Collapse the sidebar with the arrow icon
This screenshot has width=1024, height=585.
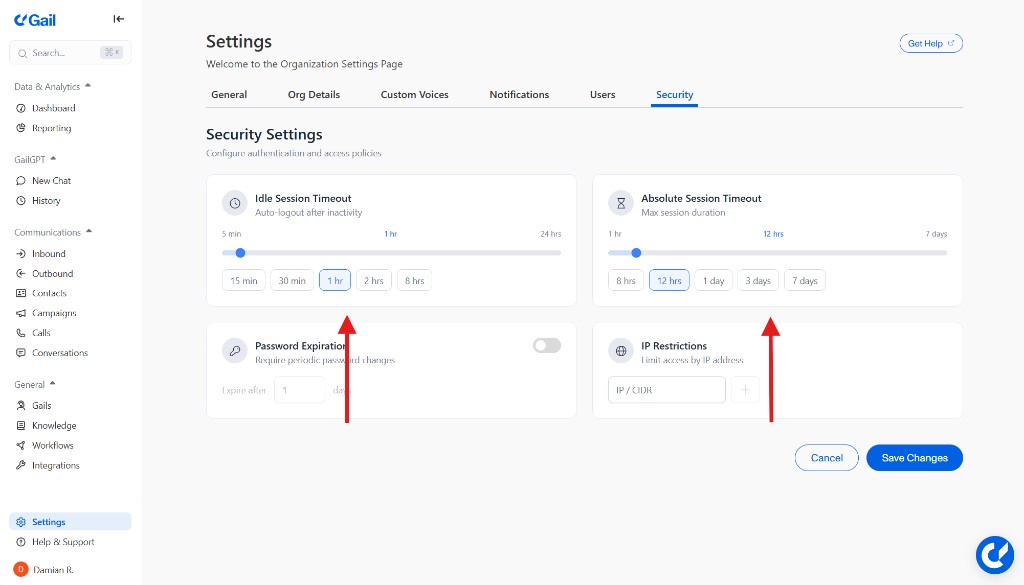119,19
